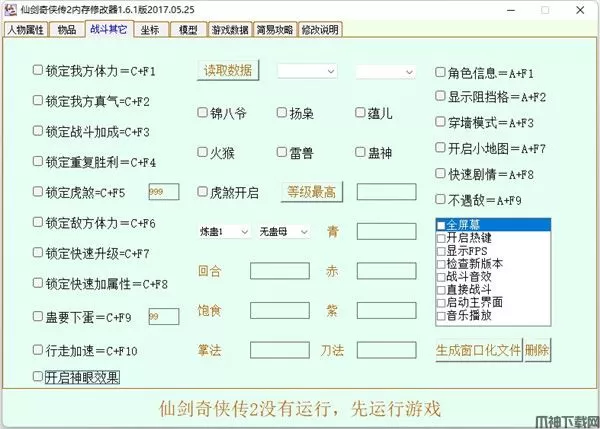Check 锁定敌方体力 option
Viewport: 600px width, 429px height.
click(x=38, y=222)
